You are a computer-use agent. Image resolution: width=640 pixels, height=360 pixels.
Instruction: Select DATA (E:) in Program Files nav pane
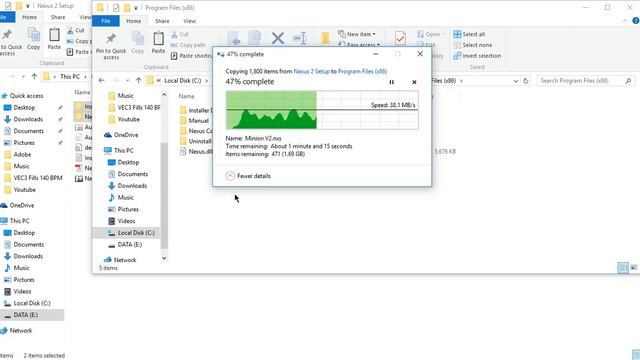[x=125, y=244]
